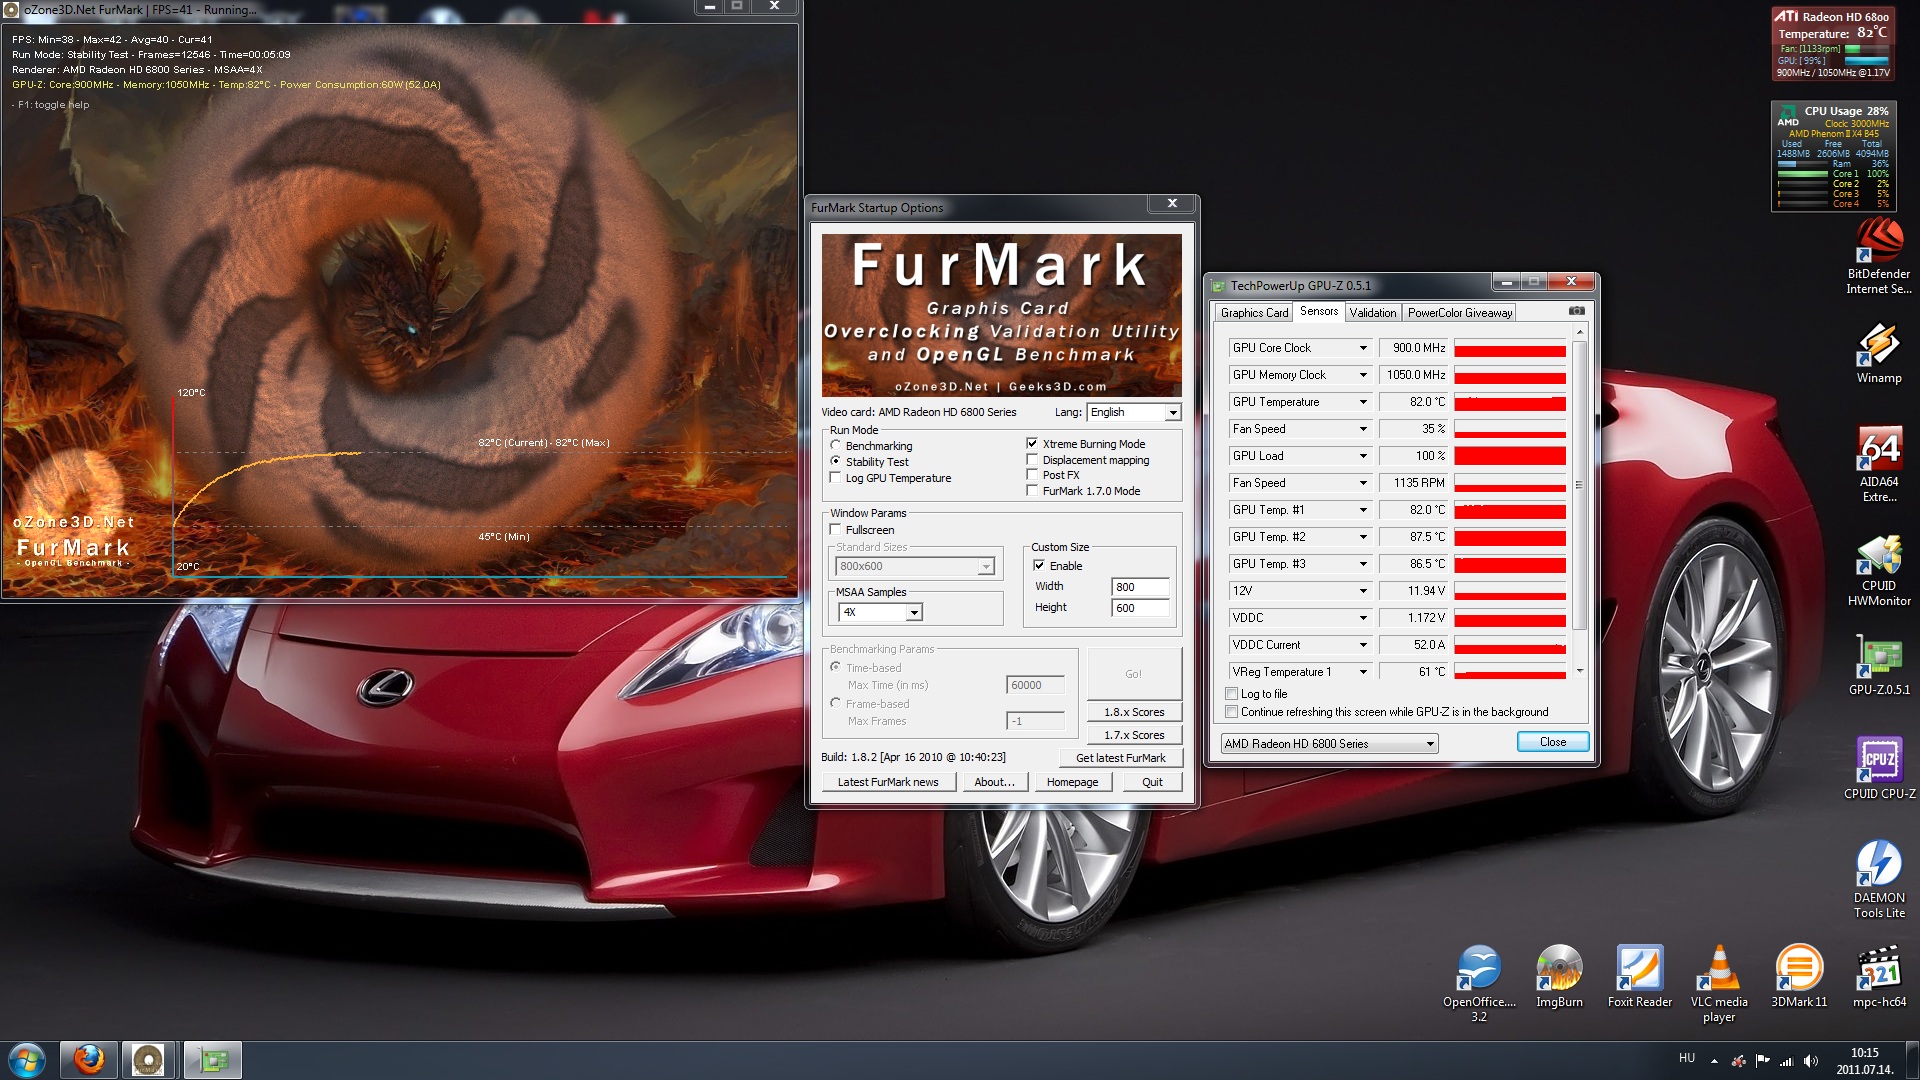Open CPUID HWMonitor shortcut
The width and height of the screenshot is (1920, 1080).
pos(1879,570)
